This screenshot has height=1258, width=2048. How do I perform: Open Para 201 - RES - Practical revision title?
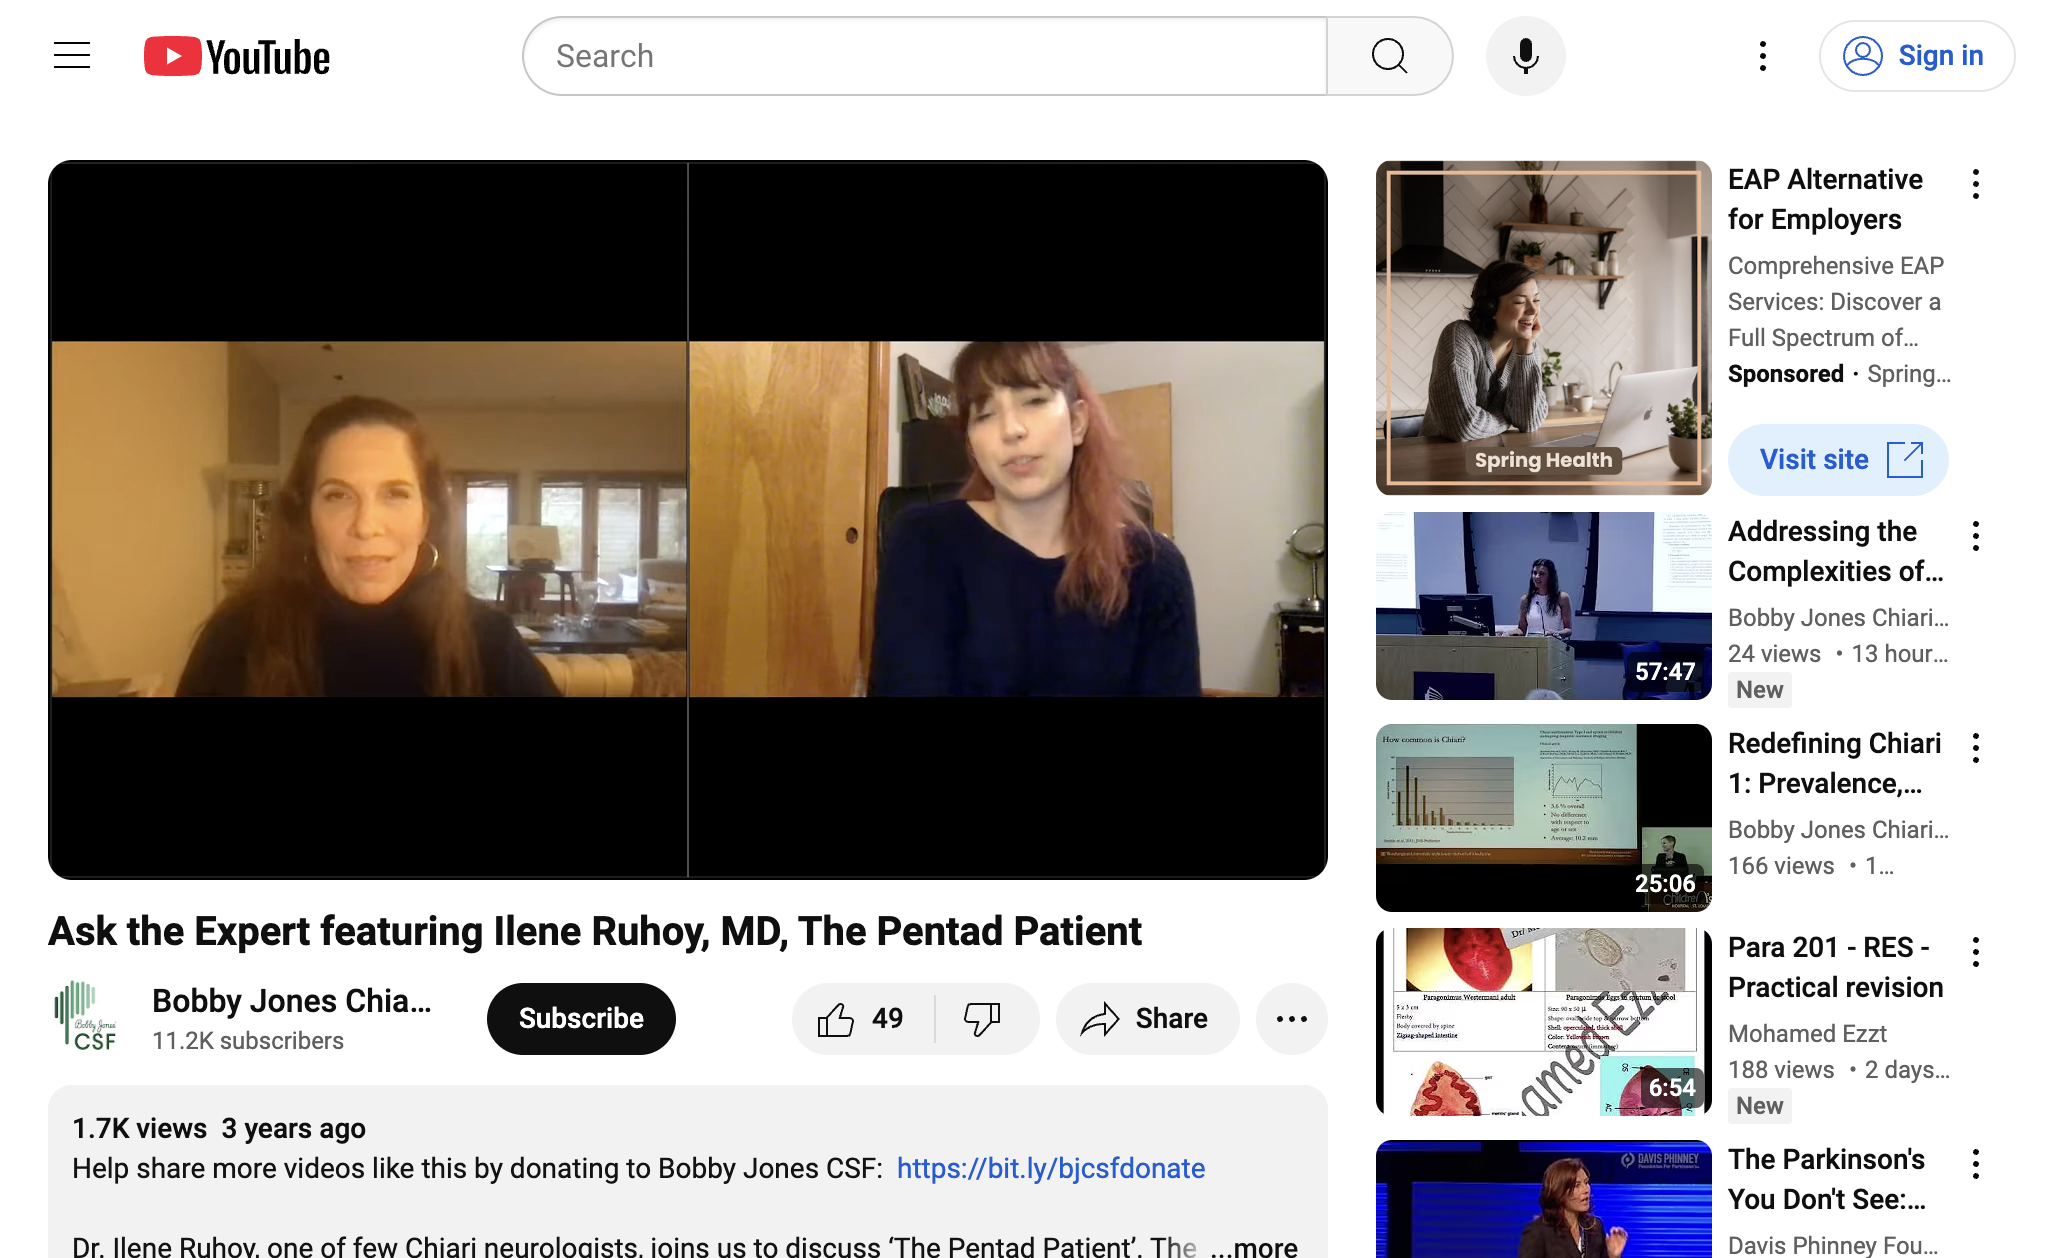(1836, 967)
